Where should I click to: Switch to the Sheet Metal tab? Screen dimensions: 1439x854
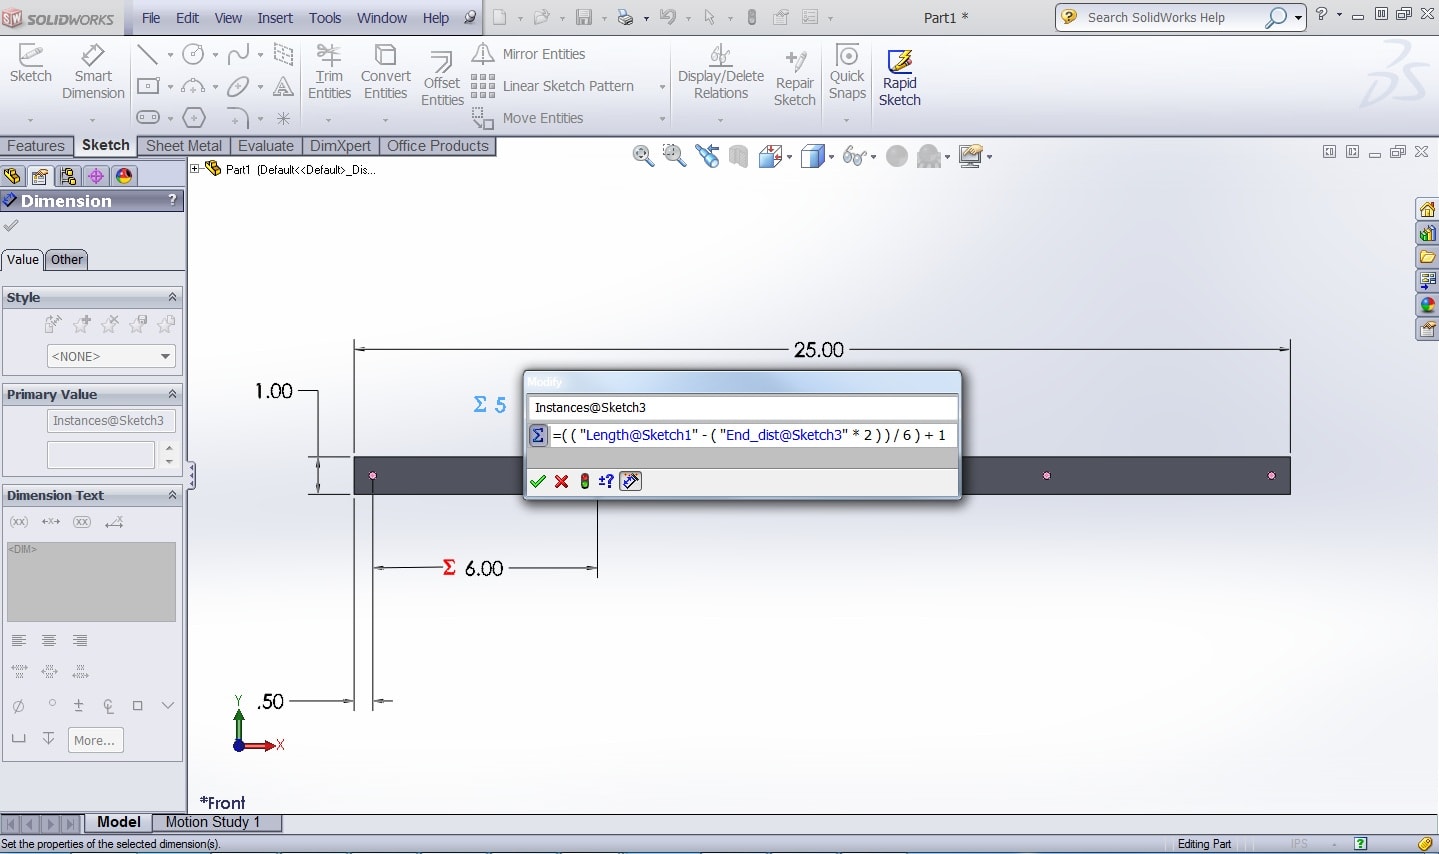(x=184, y=146)
